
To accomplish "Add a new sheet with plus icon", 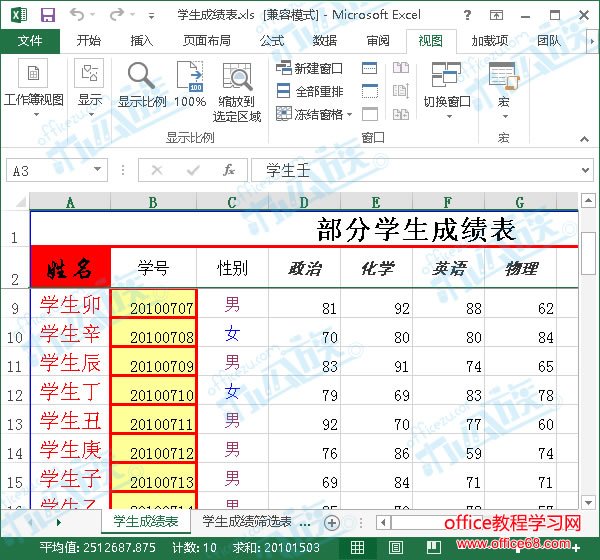I will (x=332, y=522).
